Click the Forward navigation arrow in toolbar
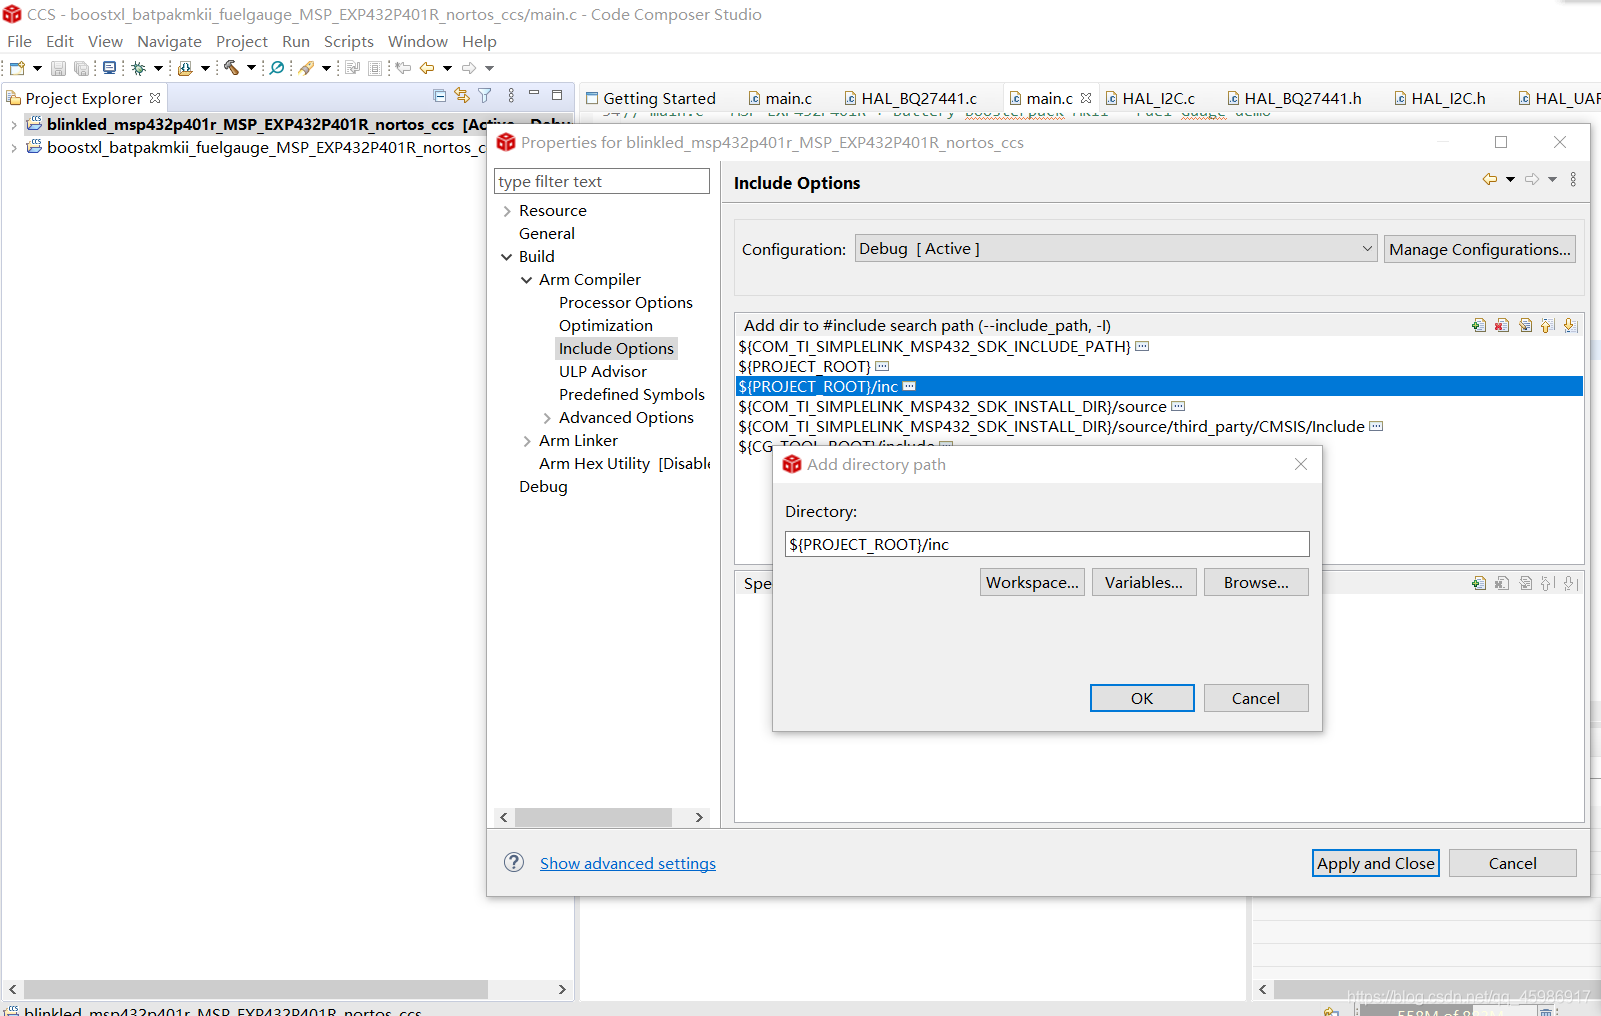Viewport: 1601px width, 1016px height. [x=469, y=68]
